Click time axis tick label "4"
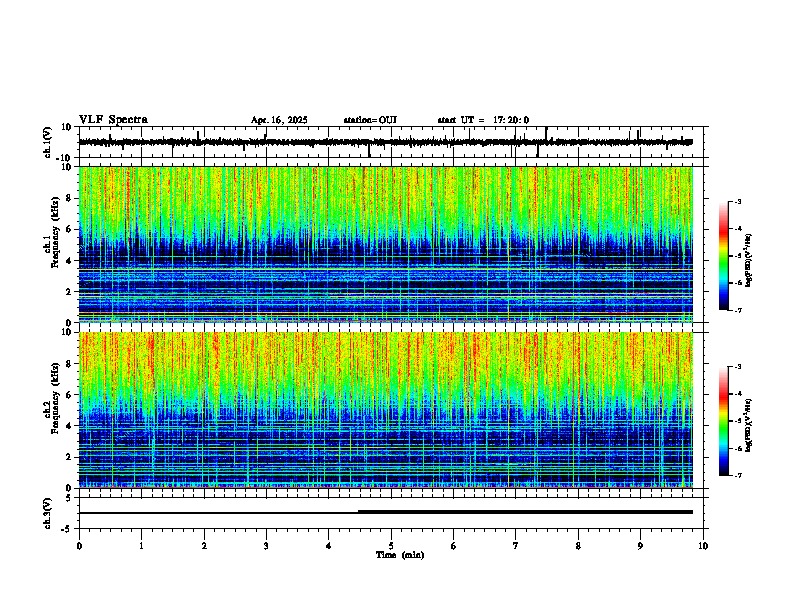This screenshot has height=612, width=792. [x=329, y=546]
